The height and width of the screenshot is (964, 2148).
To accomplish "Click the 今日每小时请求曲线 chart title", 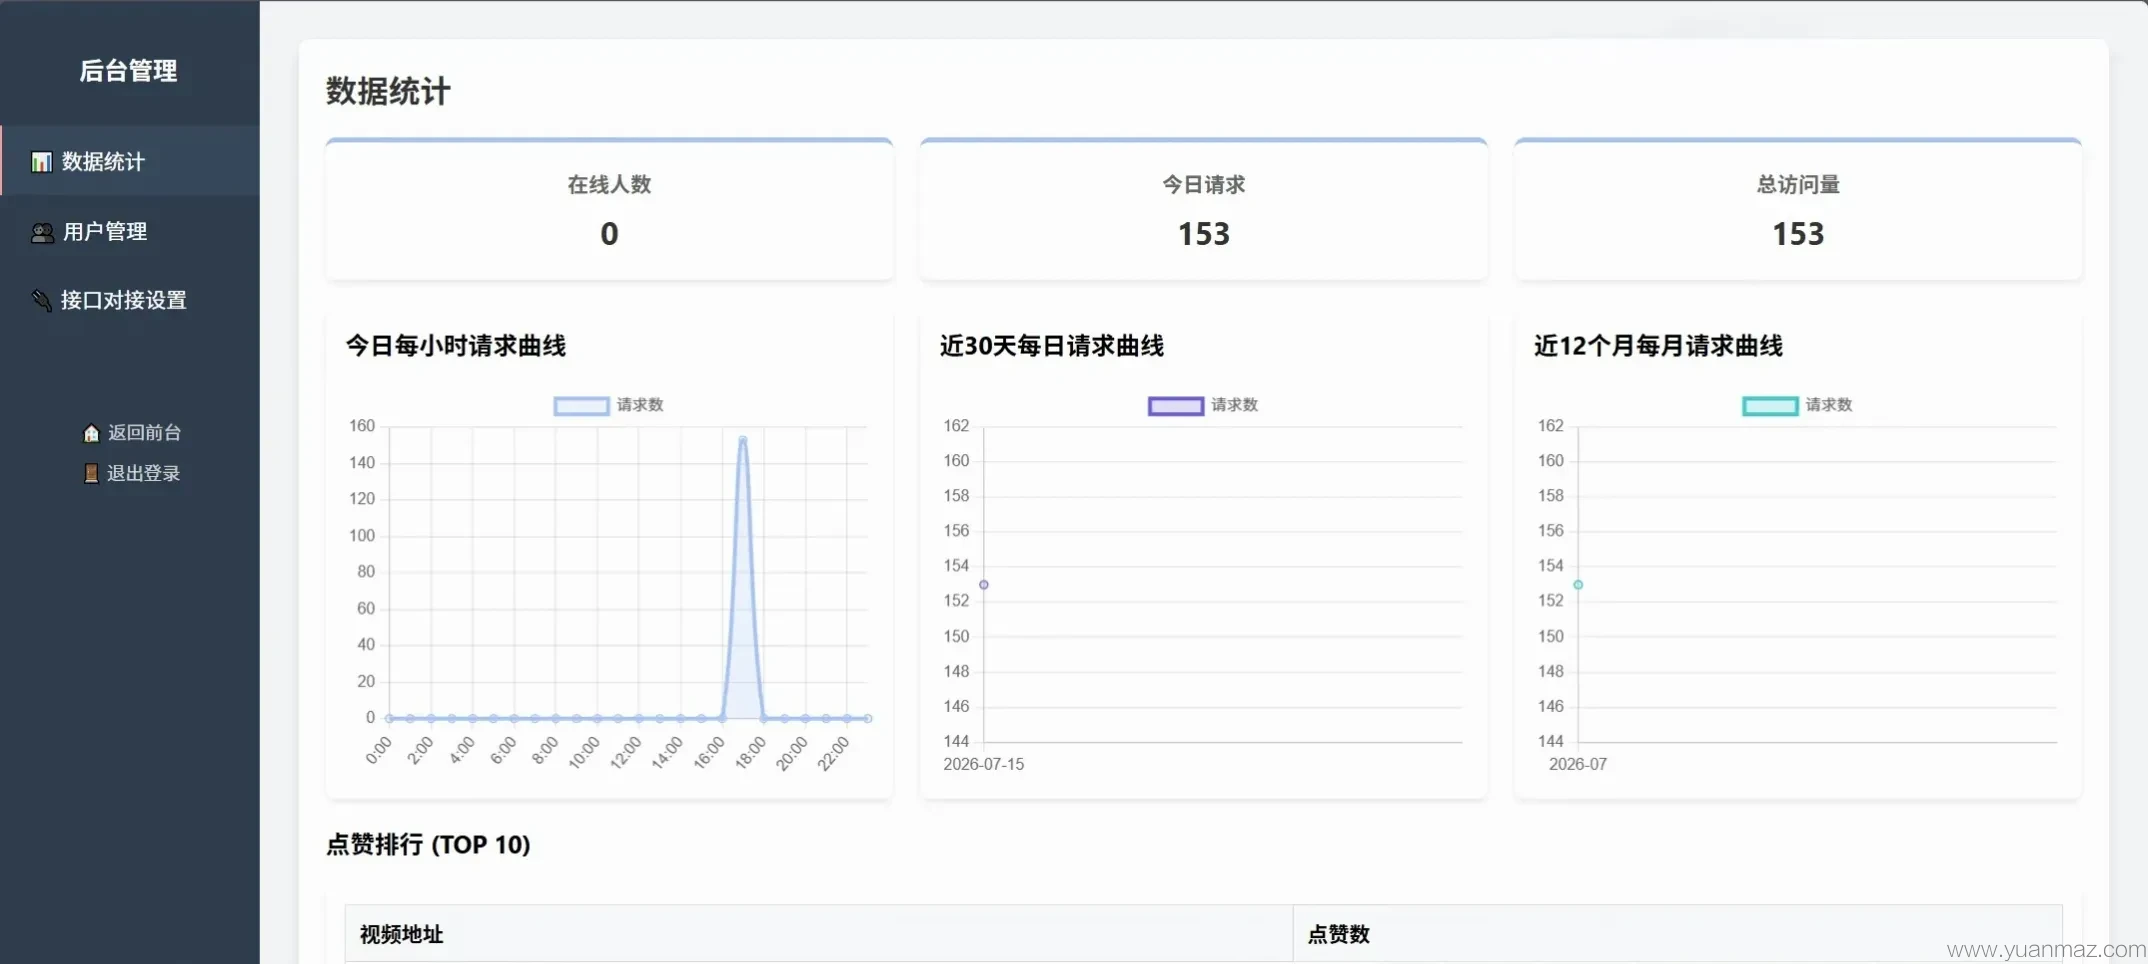I will [456, 346].
